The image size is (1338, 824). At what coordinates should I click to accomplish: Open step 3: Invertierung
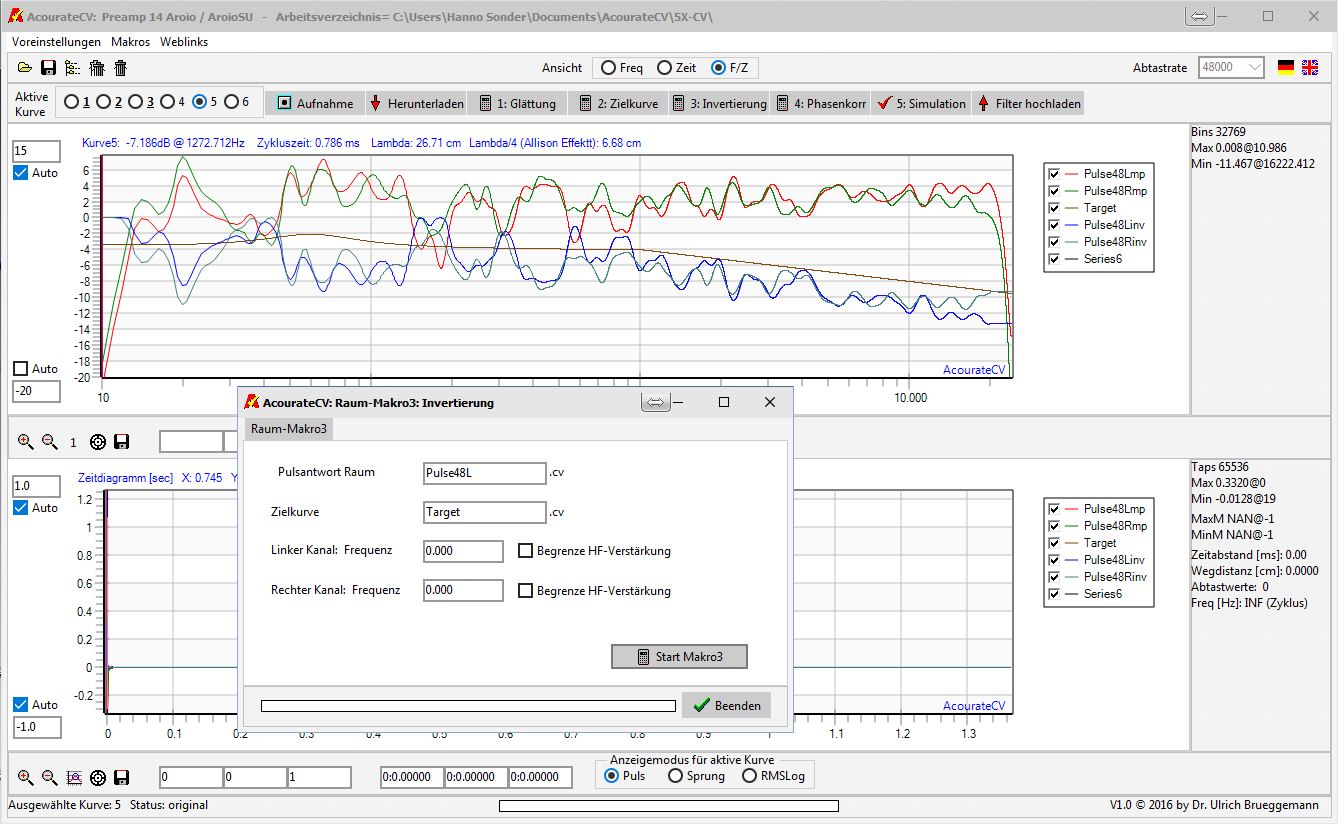(x=719, y=103)
